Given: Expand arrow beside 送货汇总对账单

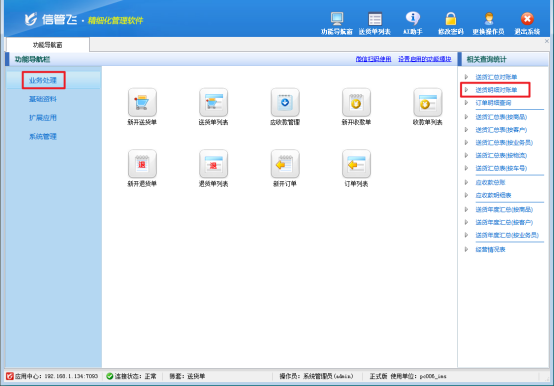Looking at the screenshot, I should tap(466, 77).
